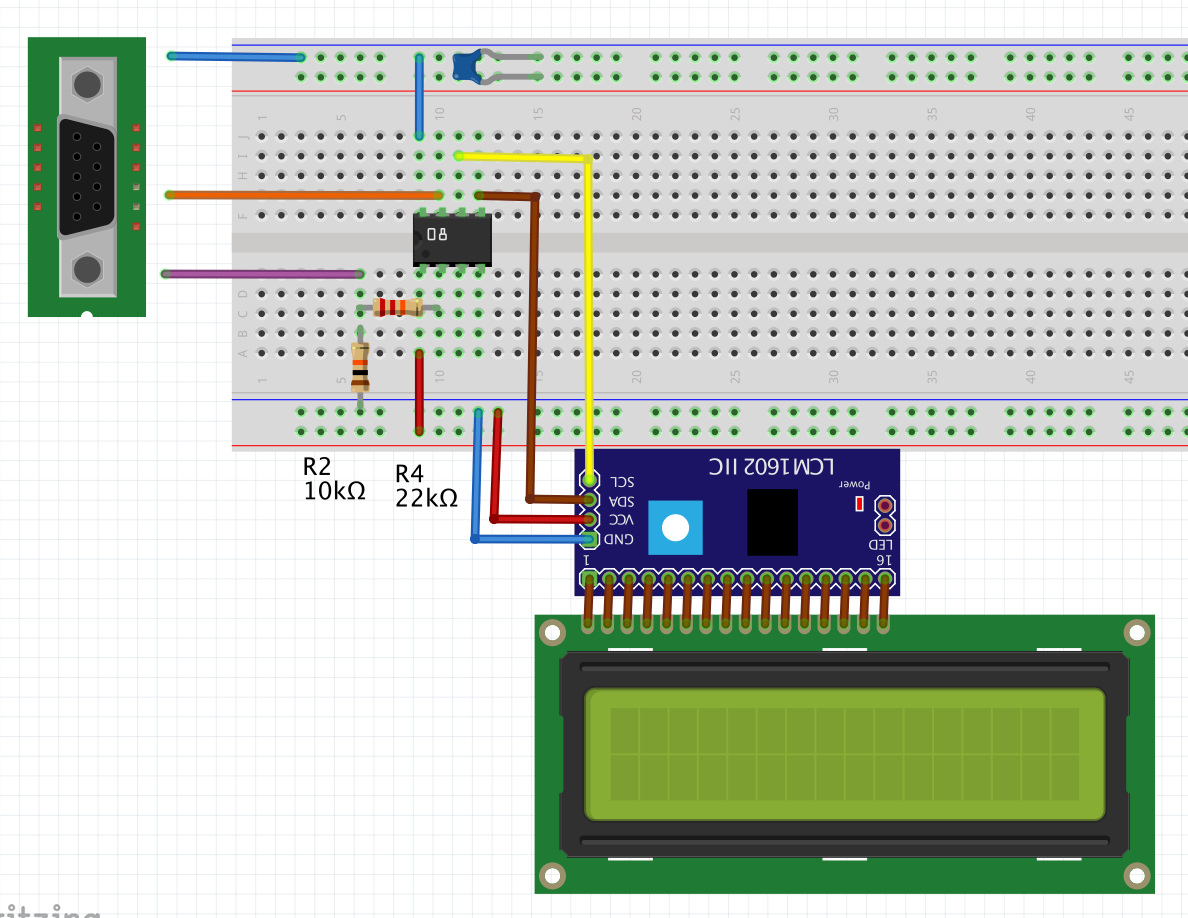Click the green LCD display screen
Image resolution: width=1188 pixels, height=918 pixels.
click(x=844, y=755)
